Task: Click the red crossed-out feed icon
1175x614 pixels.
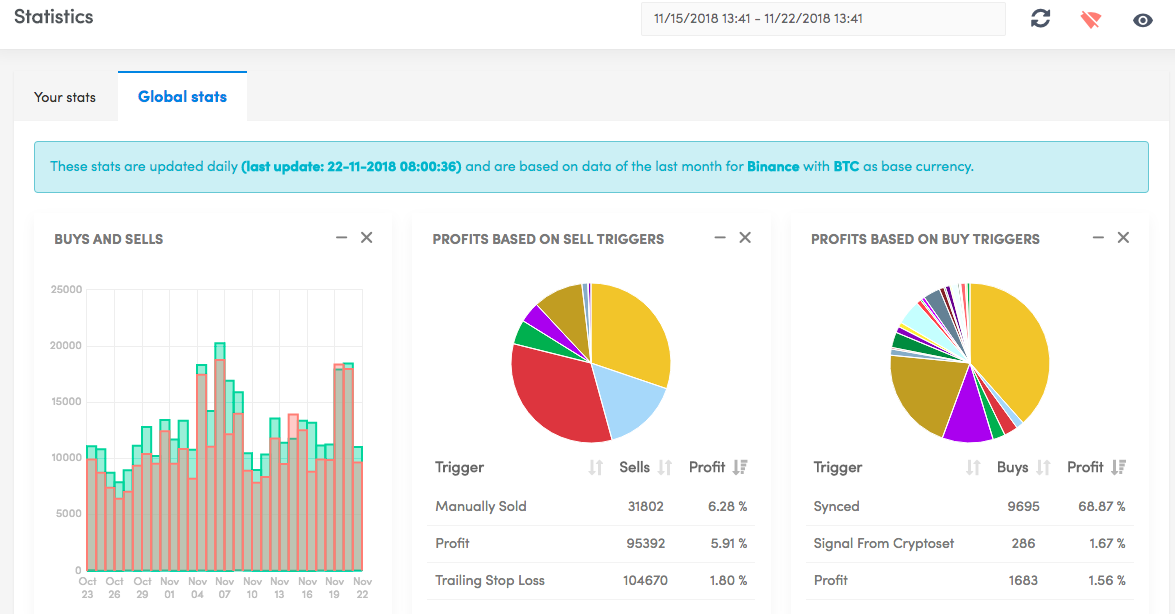Action: click(1090, 19)
